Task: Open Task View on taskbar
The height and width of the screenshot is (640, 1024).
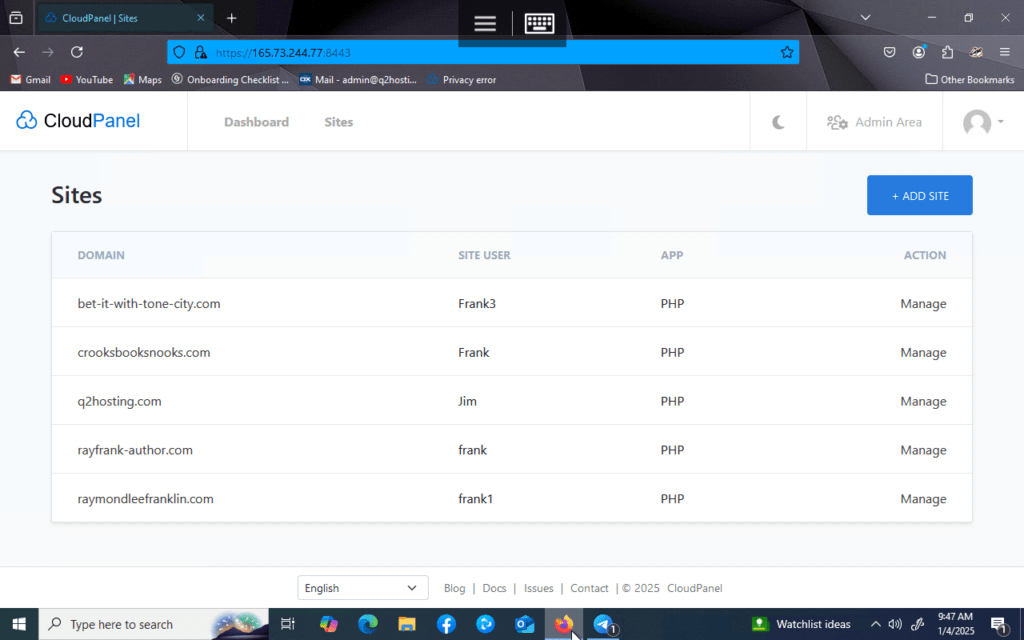Action: tap(287, 624)
